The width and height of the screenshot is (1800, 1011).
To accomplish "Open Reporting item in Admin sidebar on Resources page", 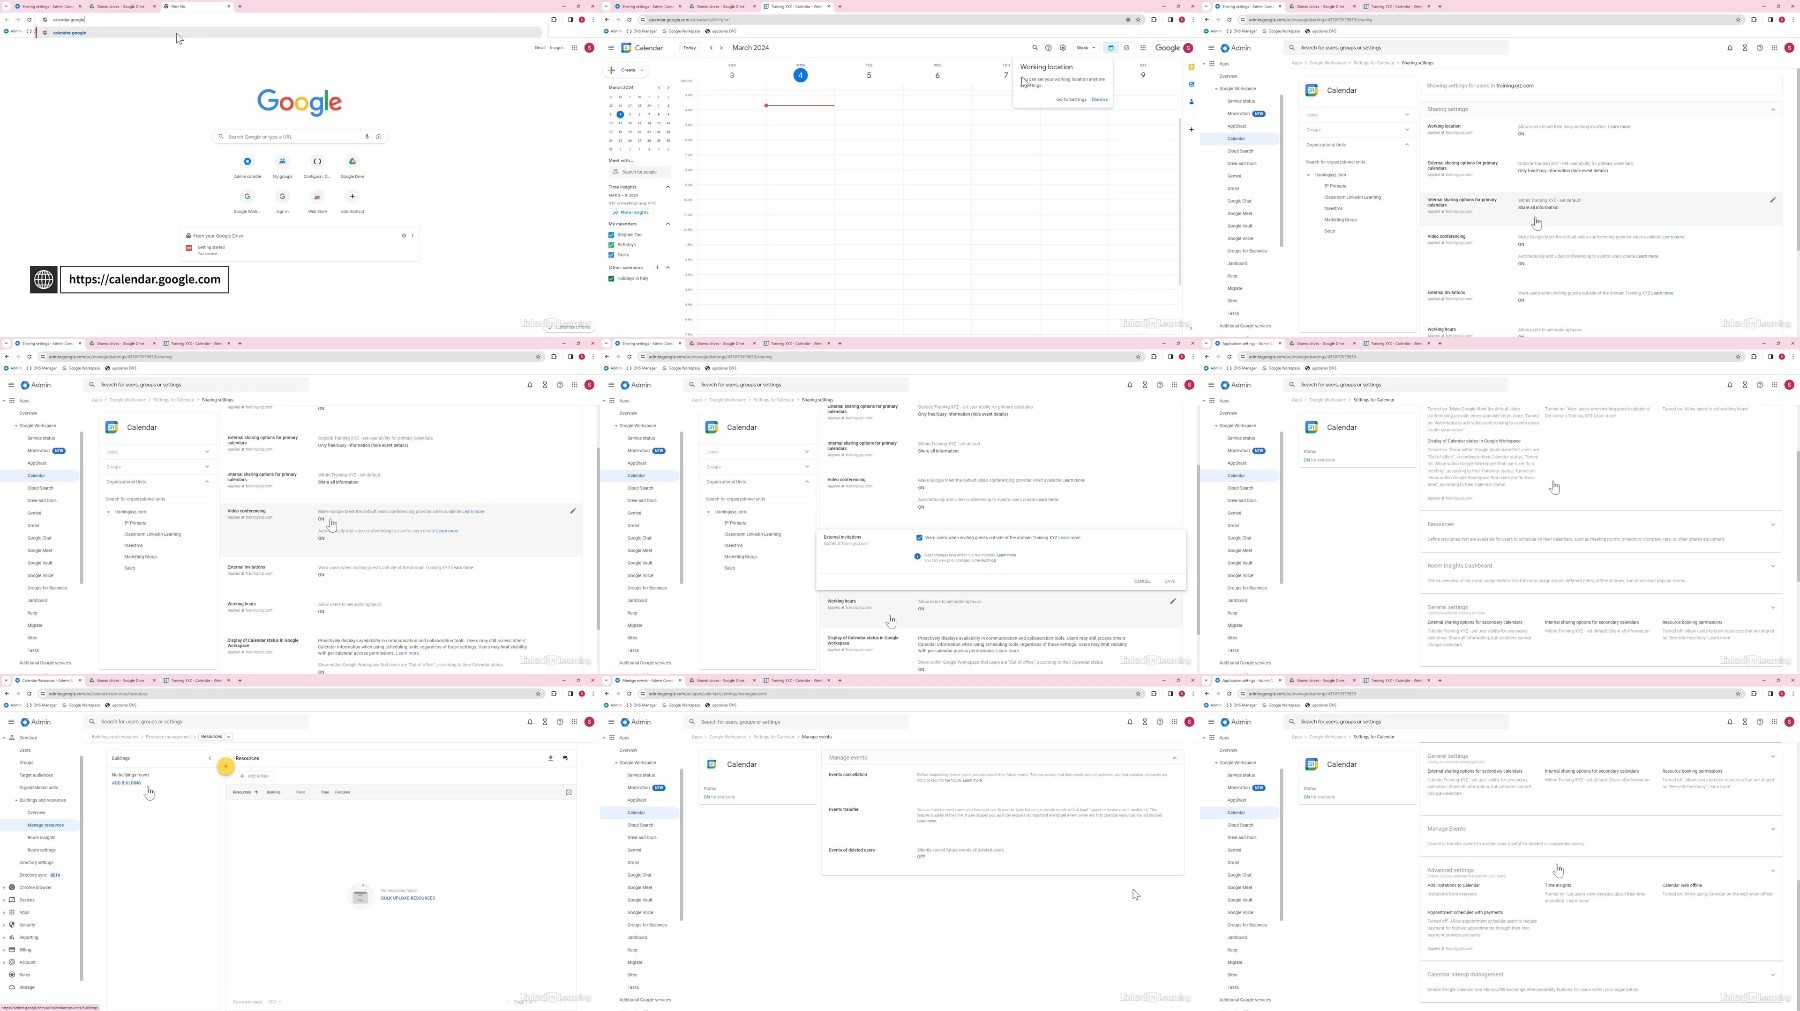I will click(x=28, y=937).
